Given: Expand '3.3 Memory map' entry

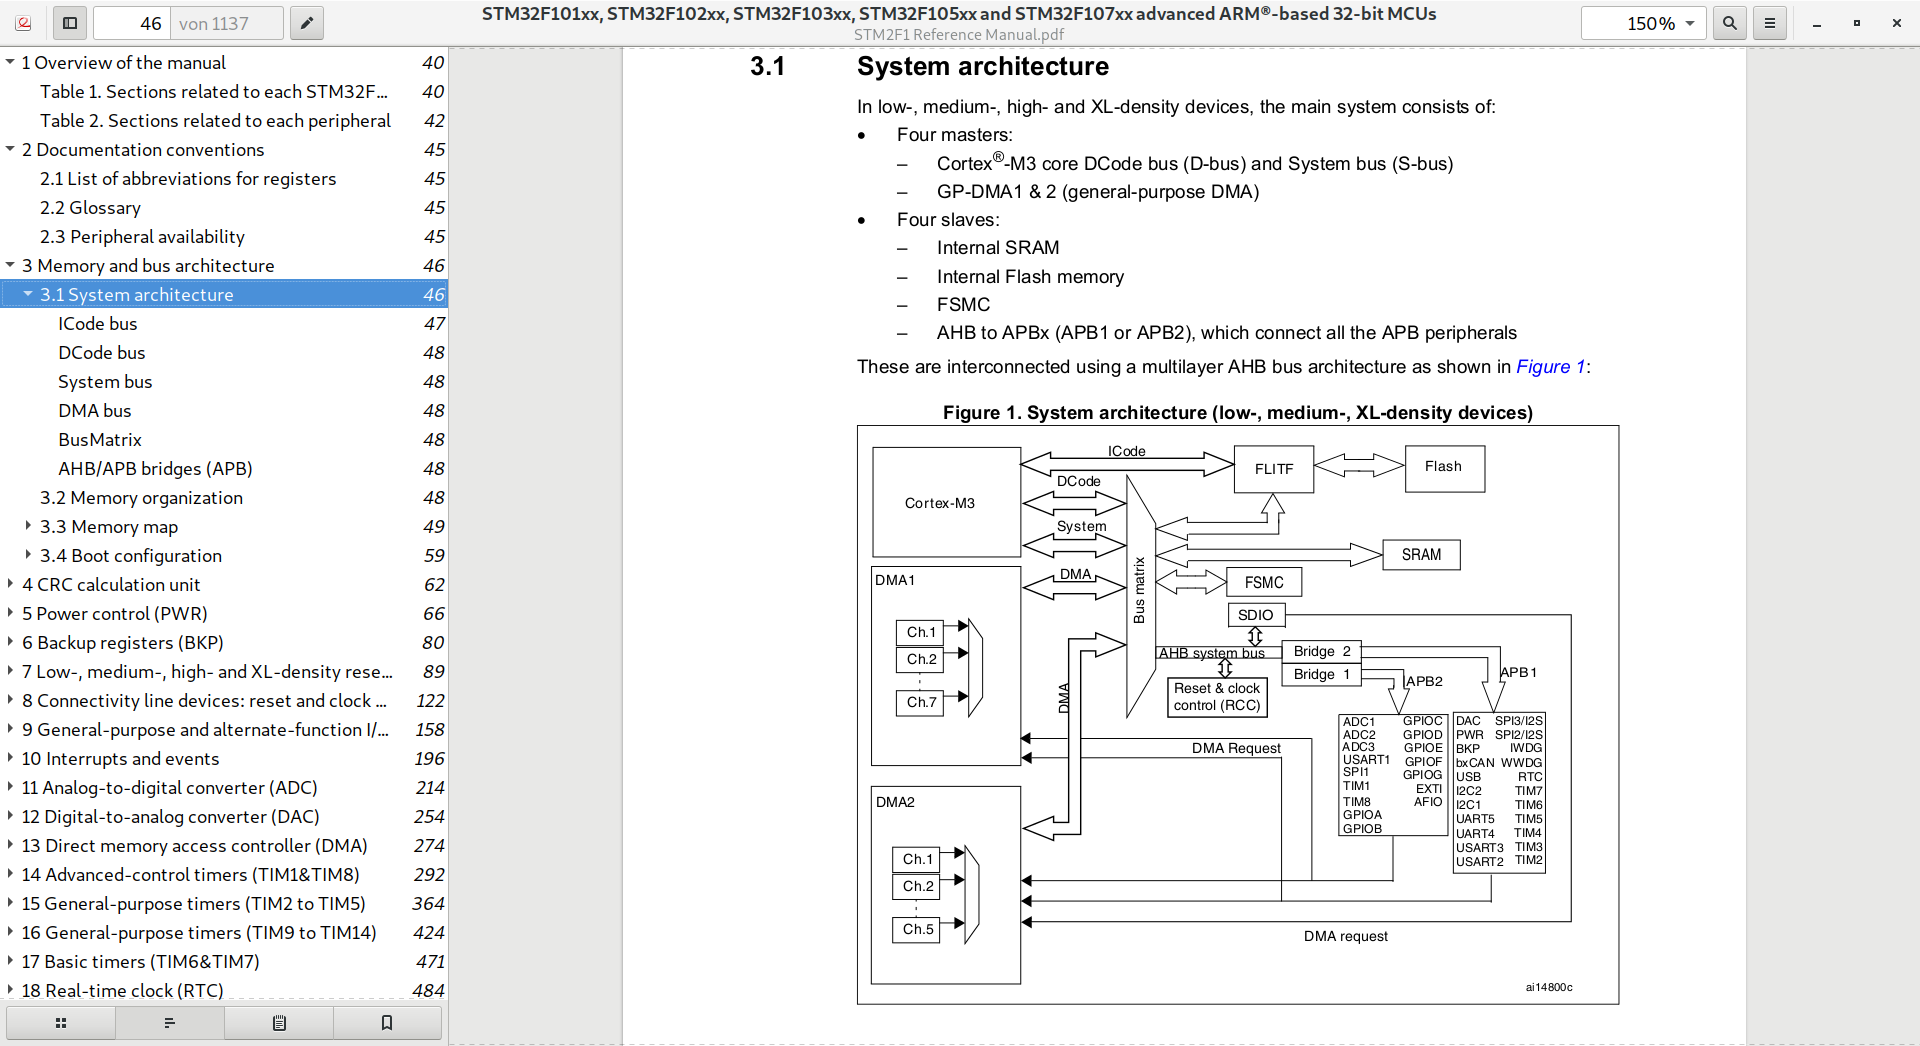Looking at the screenshot, I should 28,526.
